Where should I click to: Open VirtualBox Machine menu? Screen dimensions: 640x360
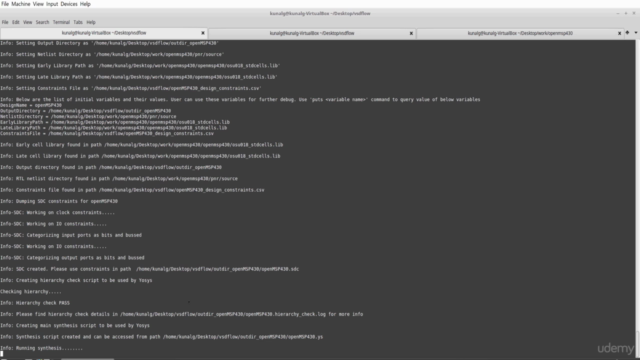21,4
